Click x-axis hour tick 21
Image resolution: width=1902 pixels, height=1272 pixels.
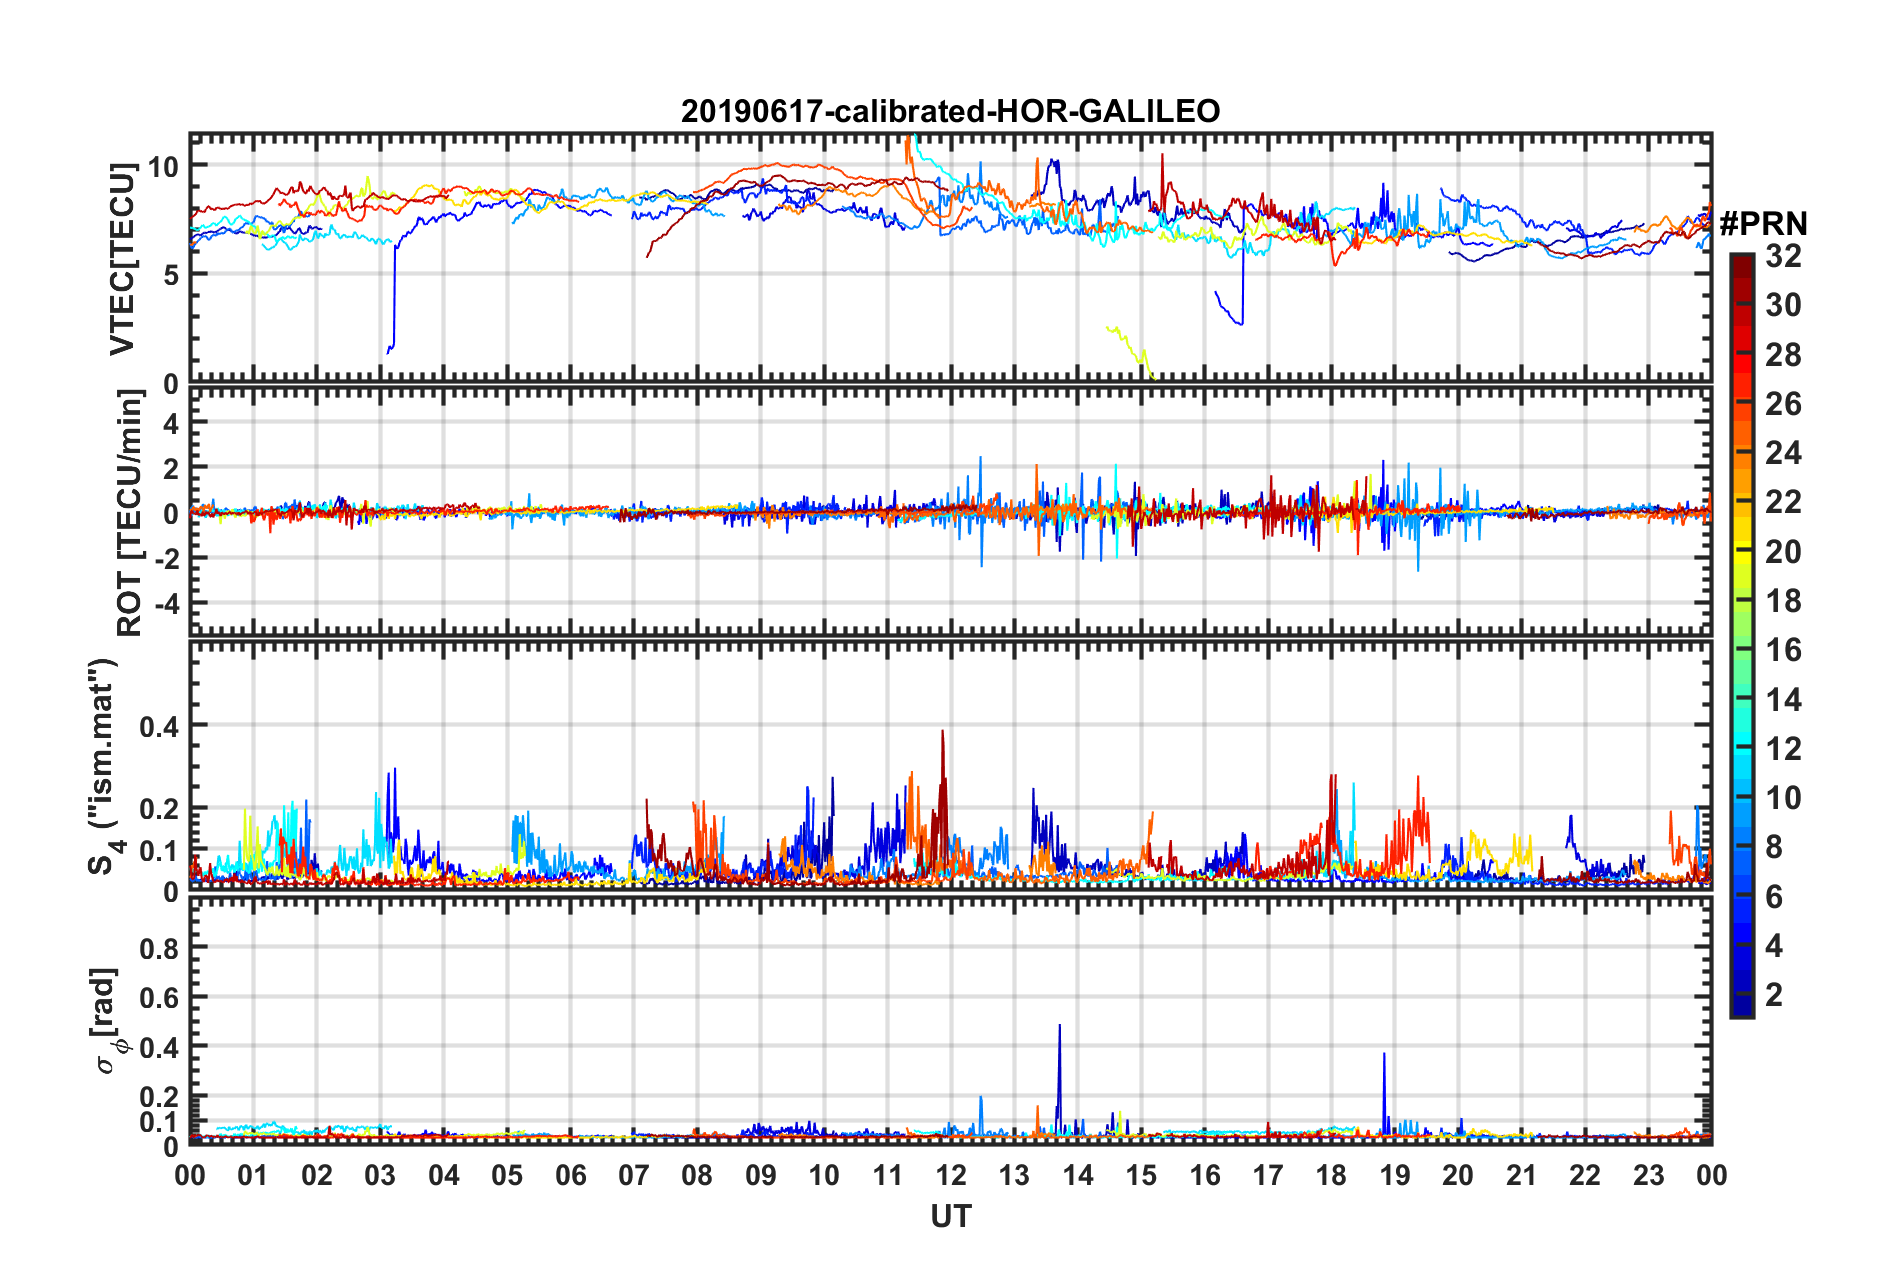pyautogui.click(x=1522, y=1175)
